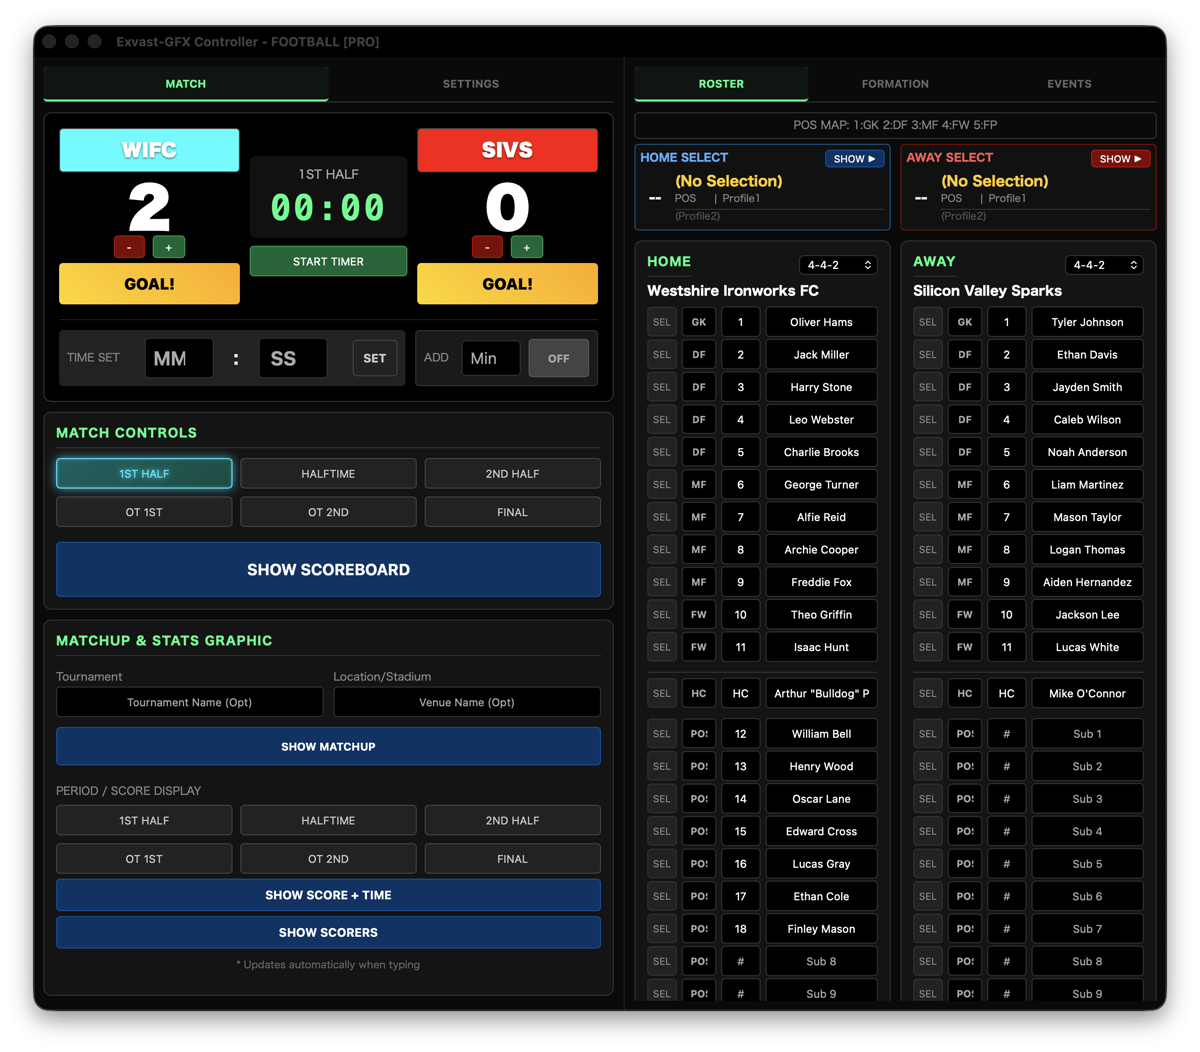Click SEL for Mike O'Connor
Viewport: 1200px width, 1052px height.
coord(927,693)
